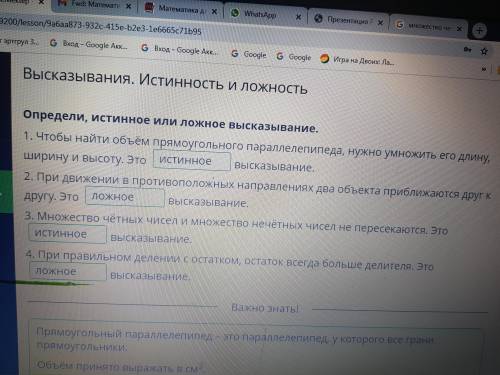Switch to the Презентация browser tab
Image resolution: width=500 pixels, height=375 pixels.
(x=348, y=20)
